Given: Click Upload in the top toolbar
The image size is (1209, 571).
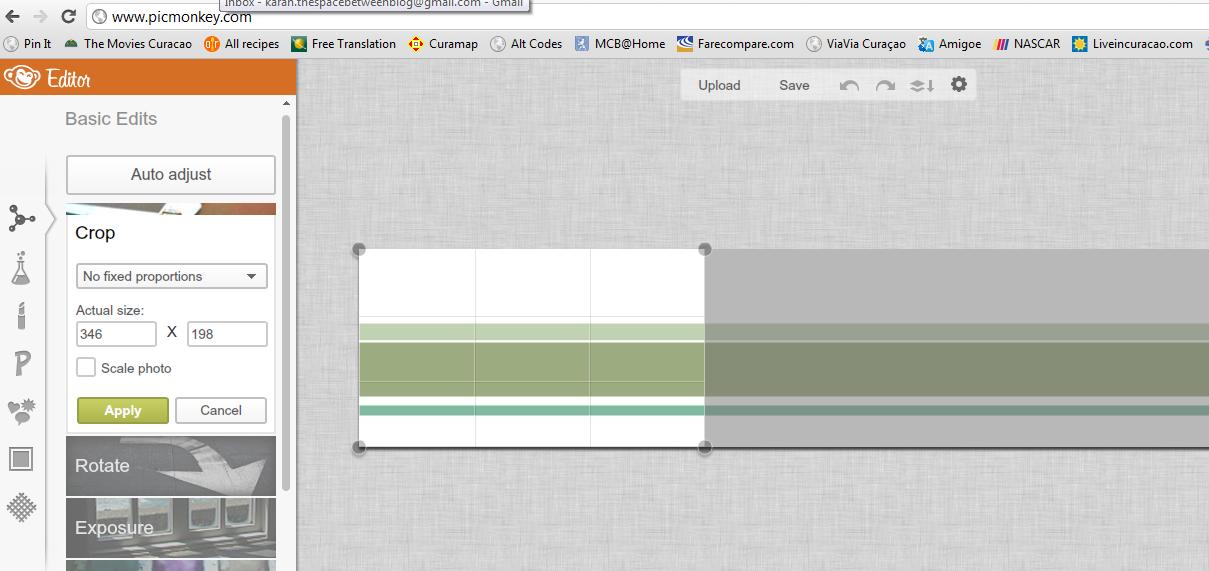Looking at the screenshot, I should click(719, 85).
